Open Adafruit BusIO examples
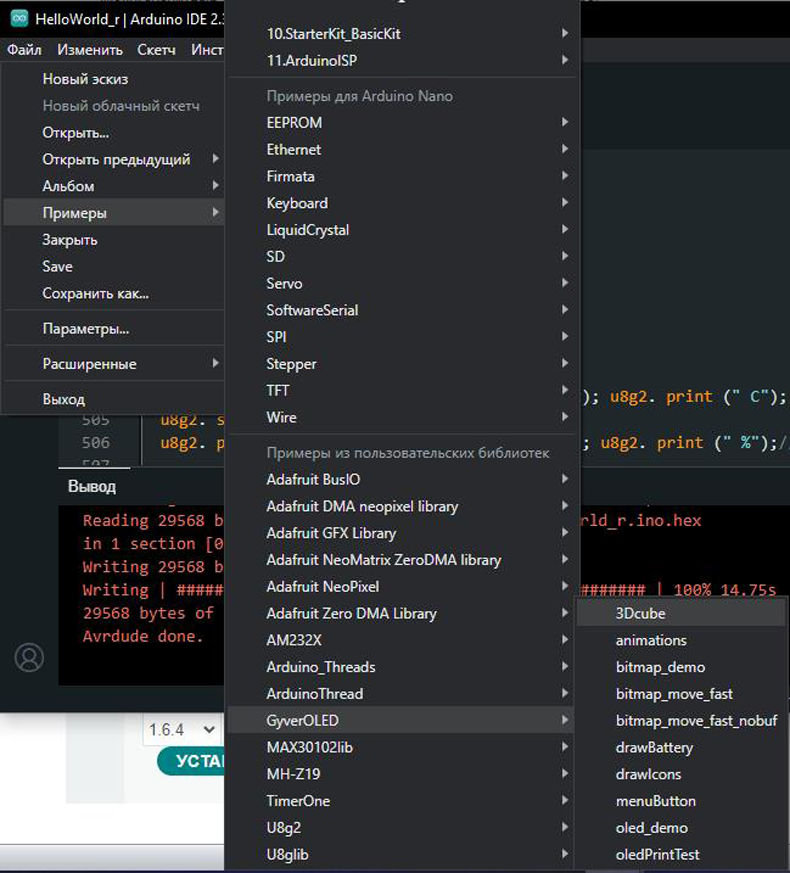The height and width of the screenshot is (873, 790). click(x=402, y=479)
